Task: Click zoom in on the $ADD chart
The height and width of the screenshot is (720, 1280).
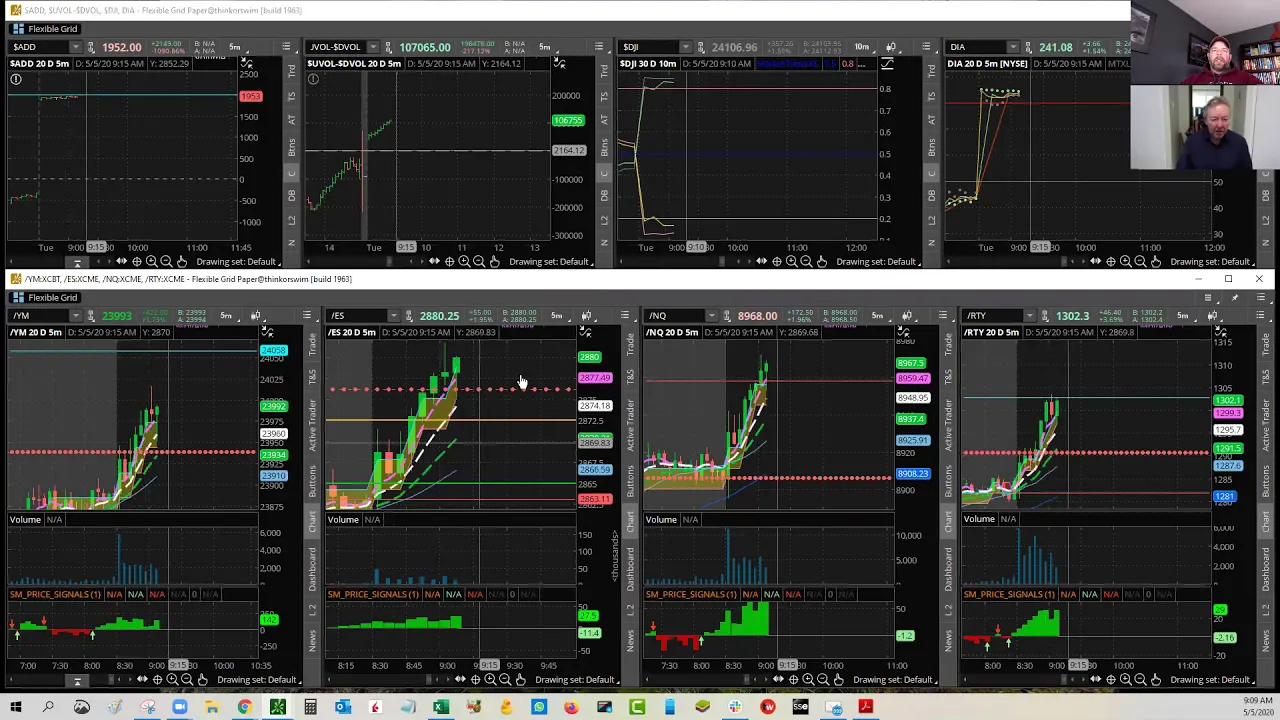Action: [x=152, y=262]
